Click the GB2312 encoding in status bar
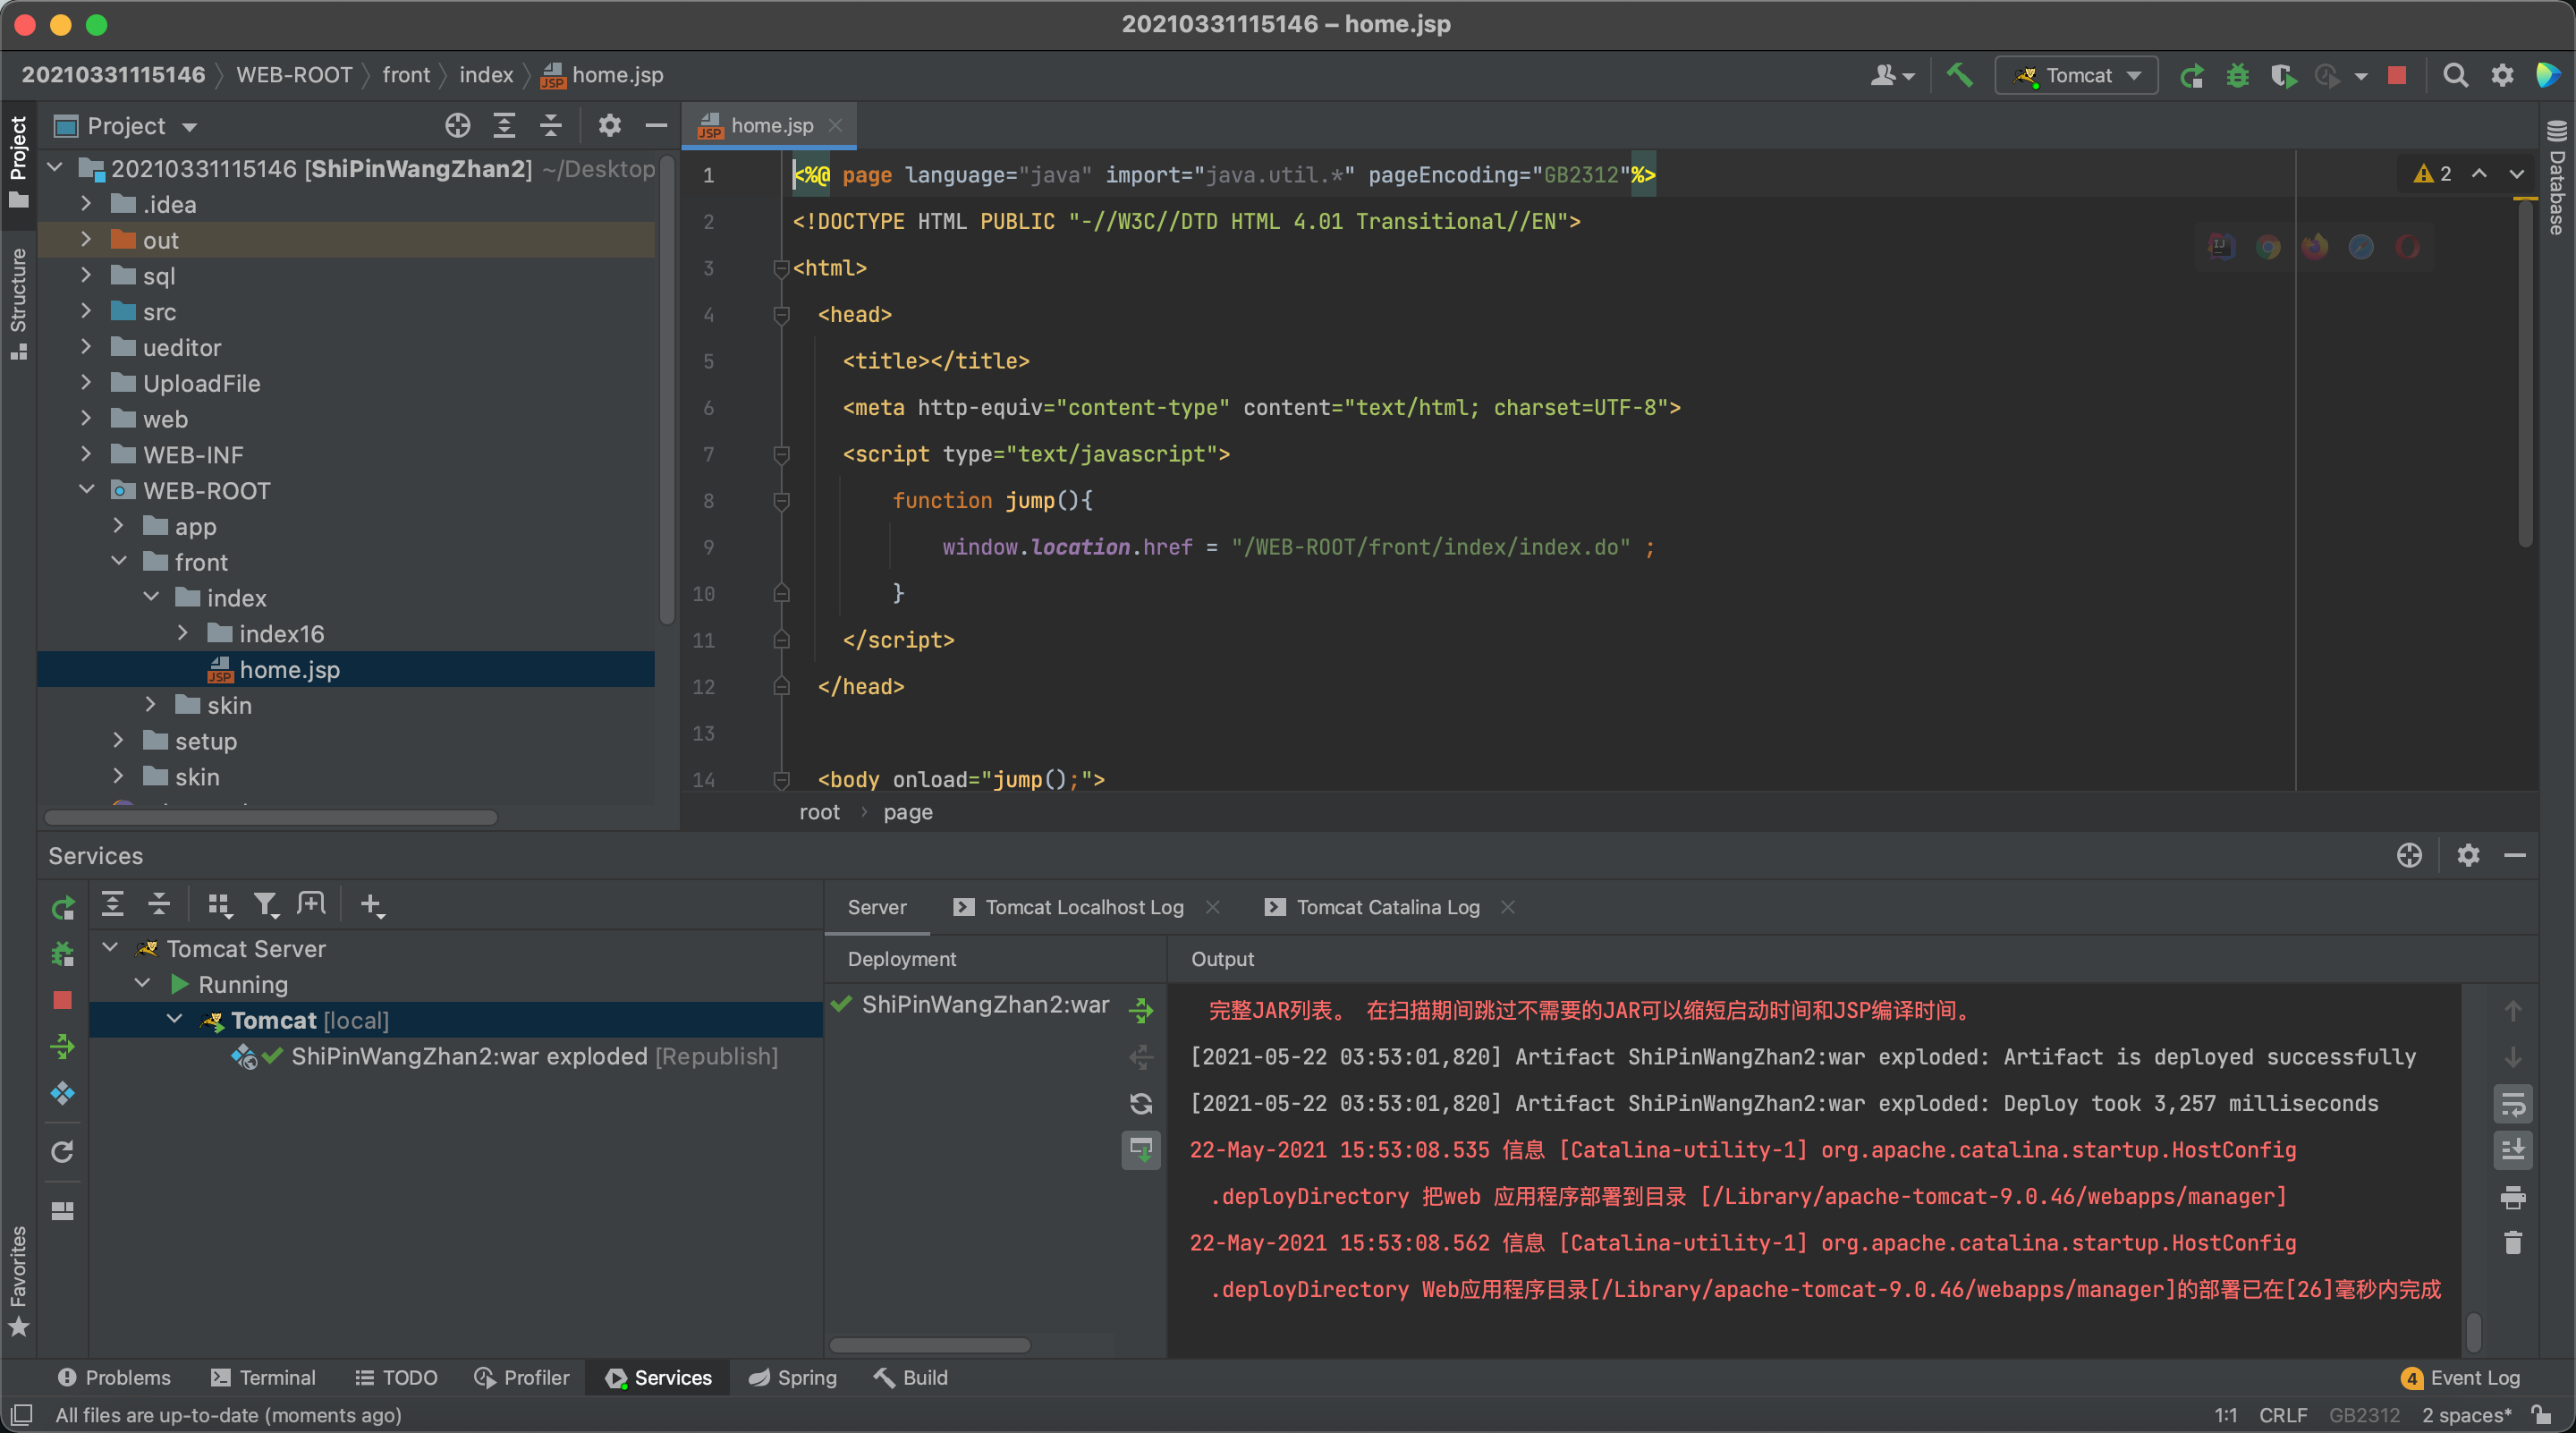Screen dimensions: 2576x1433 2364,1414
